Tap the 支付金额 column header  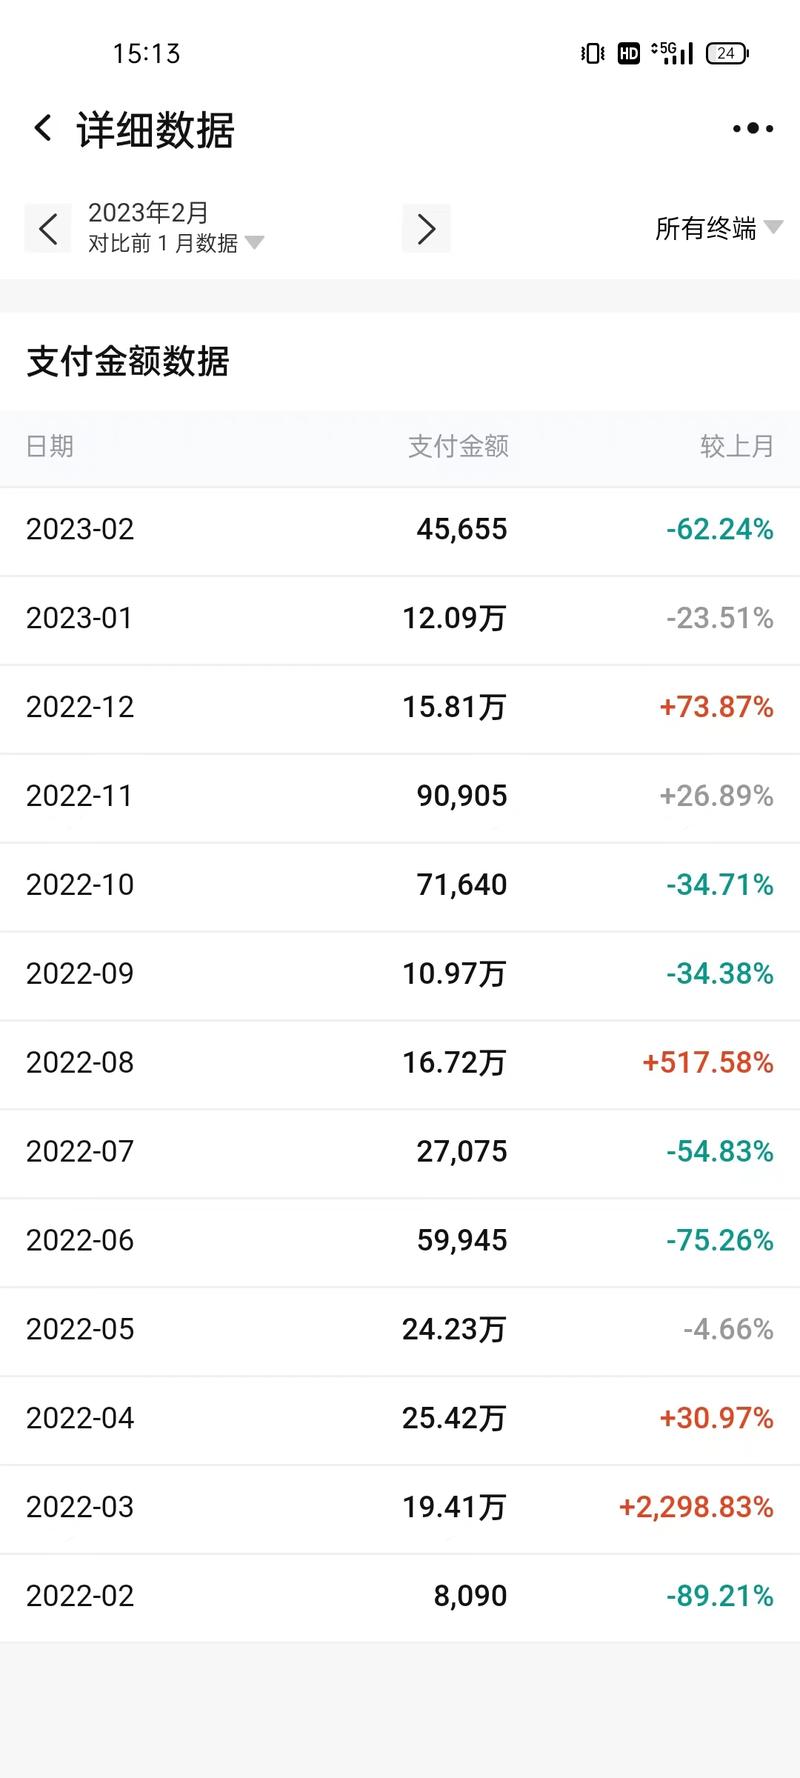[460, 447]
